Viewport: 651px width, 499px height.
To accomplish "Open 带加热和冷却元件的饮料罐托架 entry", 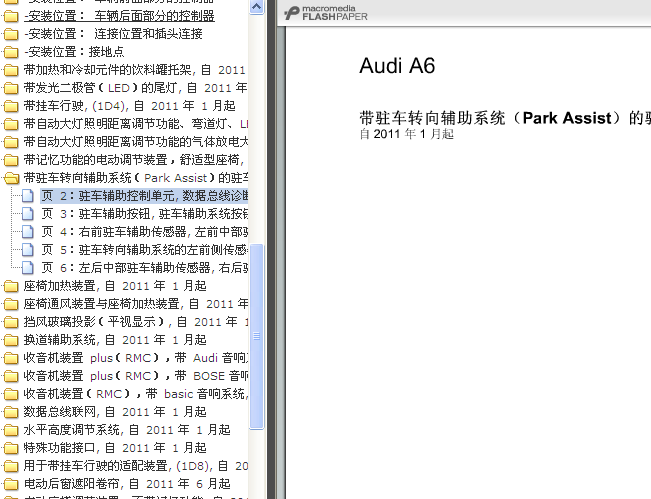I will click(x=135, y=70).
